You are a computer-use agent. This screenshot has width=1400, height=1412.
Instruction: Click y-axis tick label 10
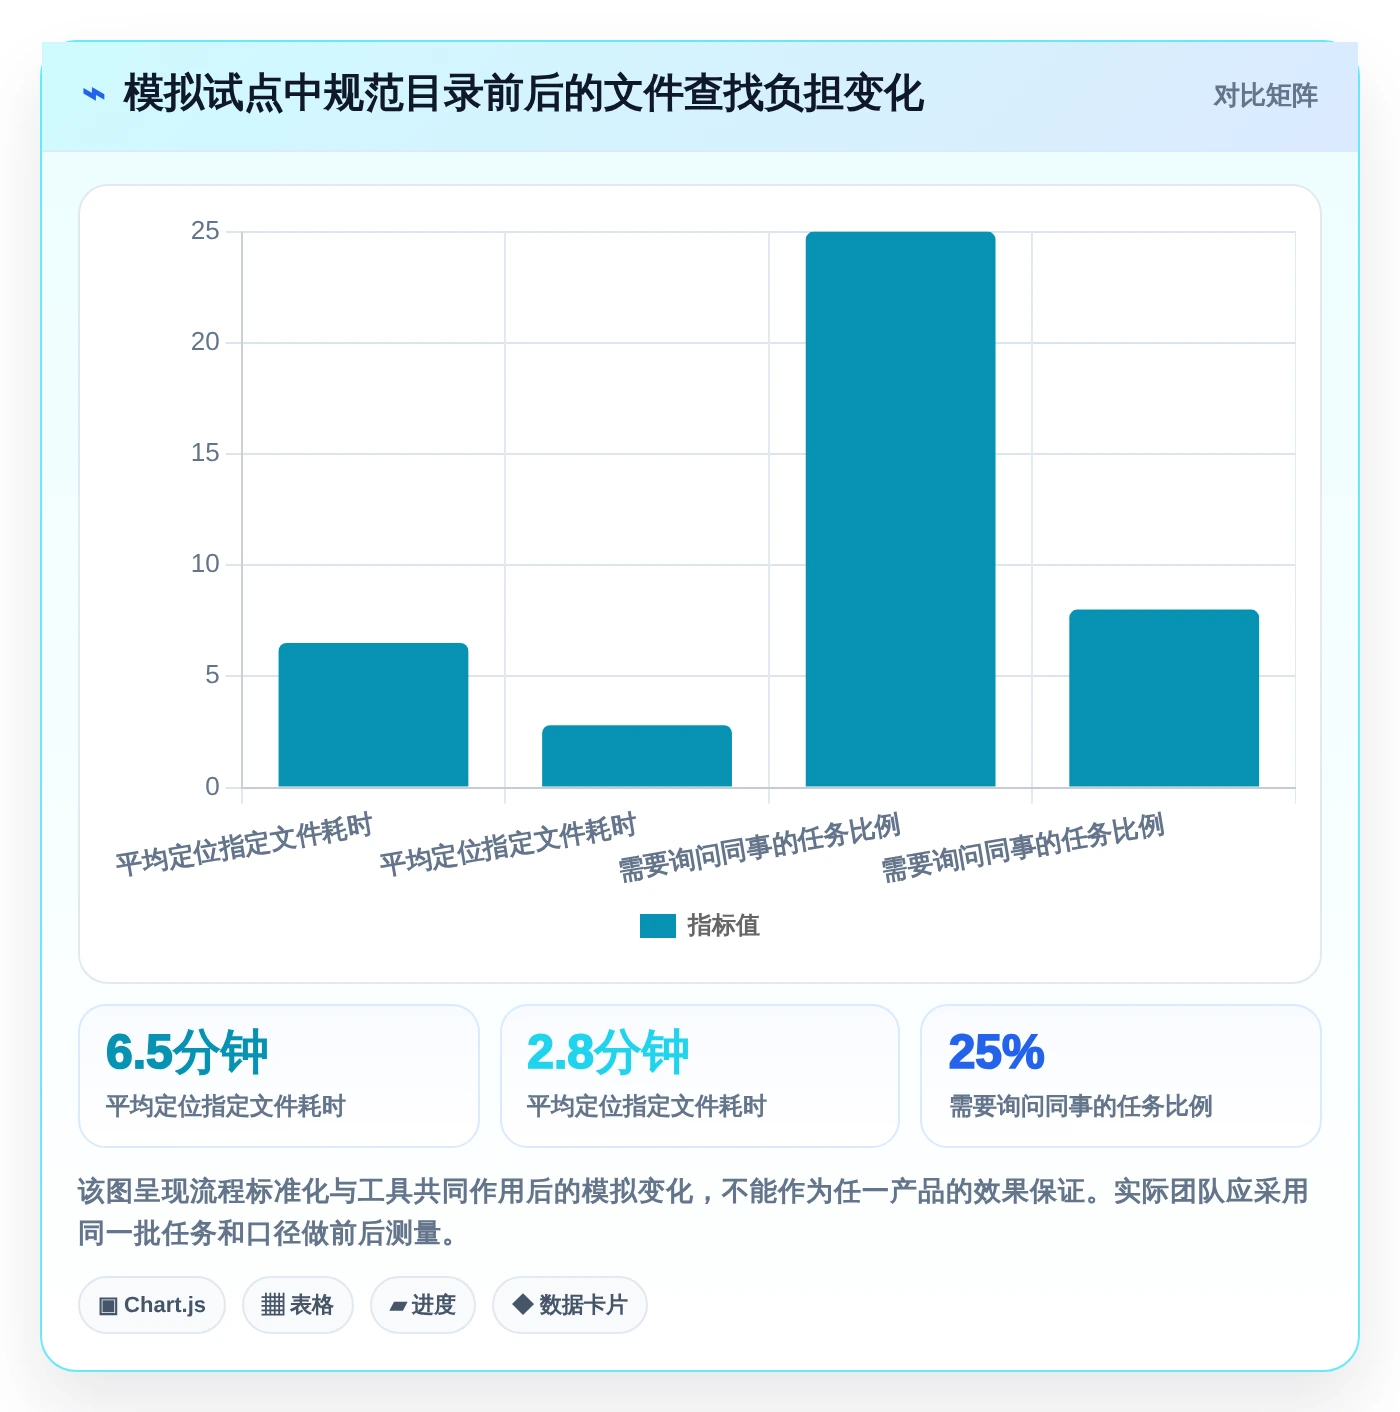point(205,564)
